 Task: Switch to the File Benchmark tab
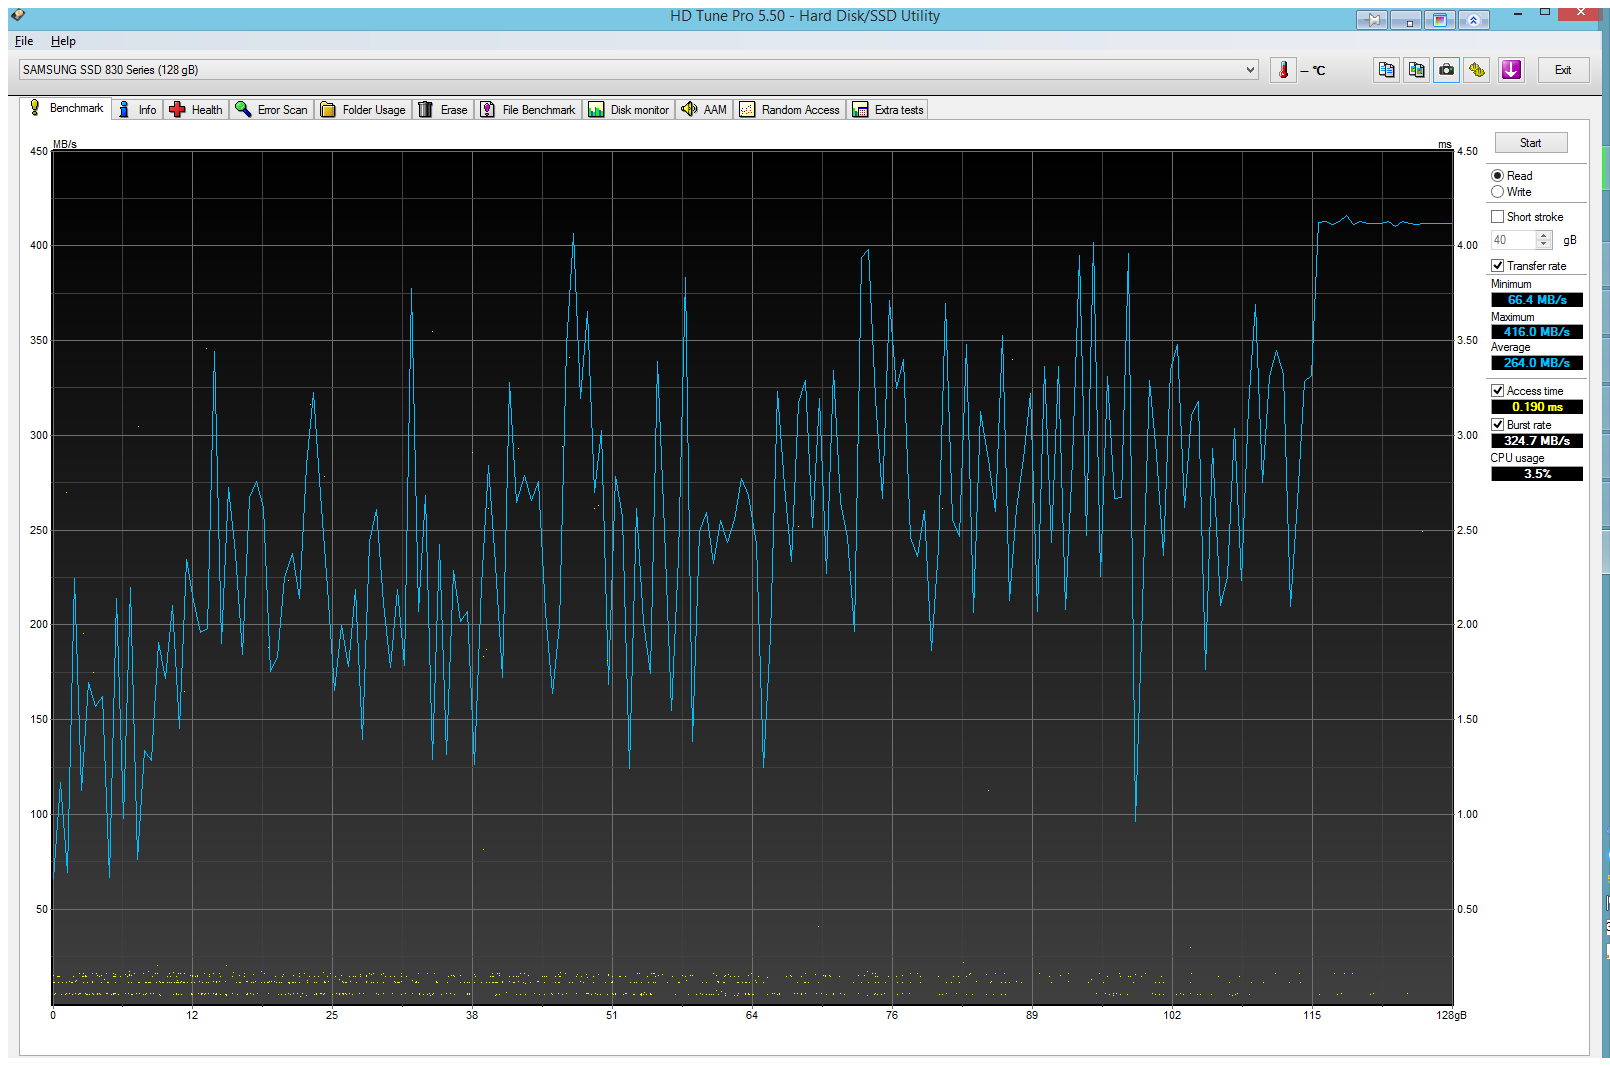[x=528, y=110]
